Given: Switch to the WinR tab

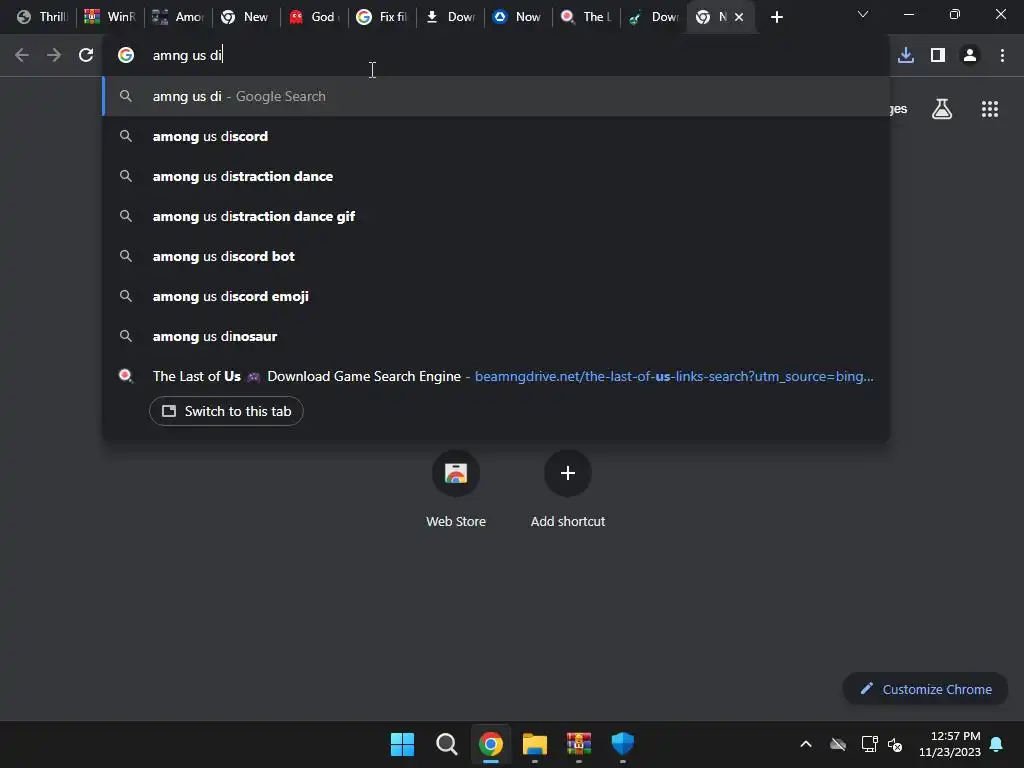Looking at the screenshot, I should pyautogui.click(x=109, y=18).
